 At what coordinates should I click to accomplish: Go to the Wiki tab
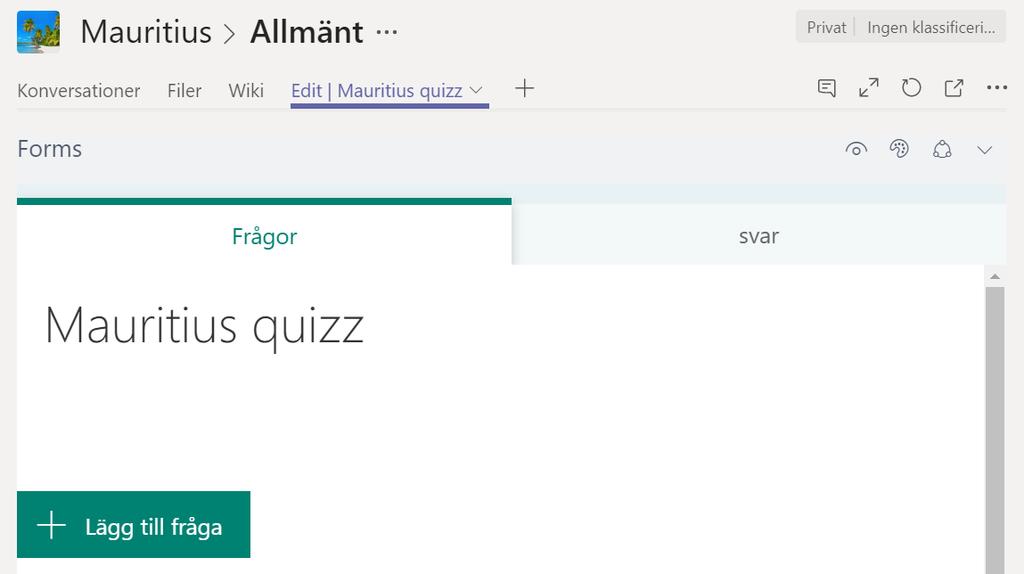pos(246,91)
